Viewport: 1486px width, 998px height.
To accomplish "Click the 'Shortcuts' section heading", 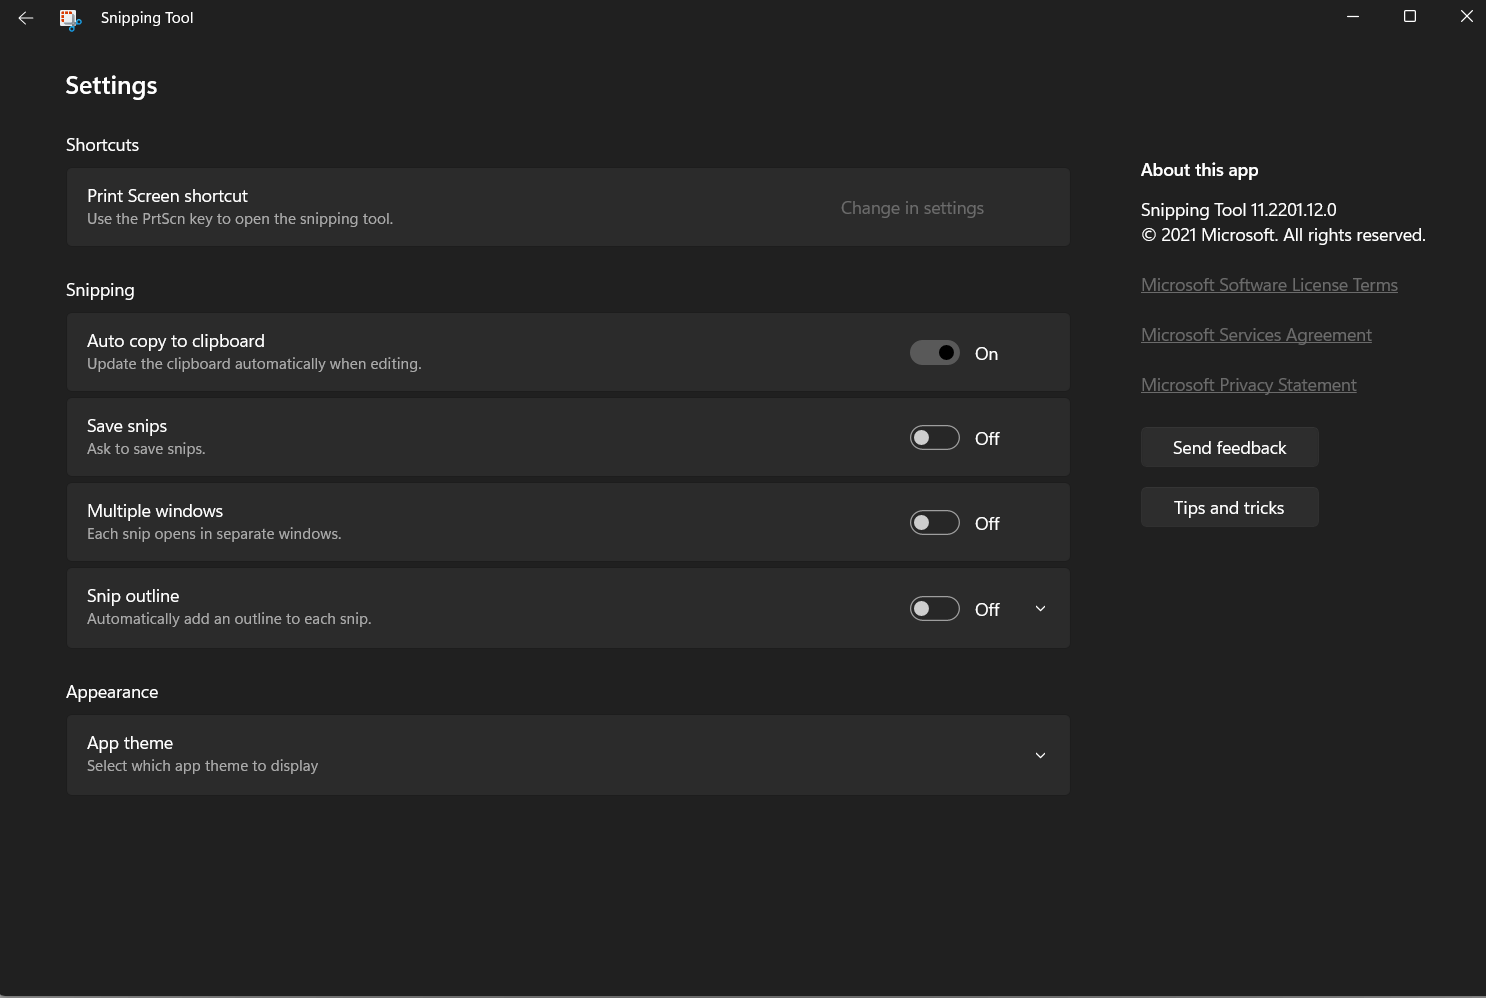I will point(102,145).
